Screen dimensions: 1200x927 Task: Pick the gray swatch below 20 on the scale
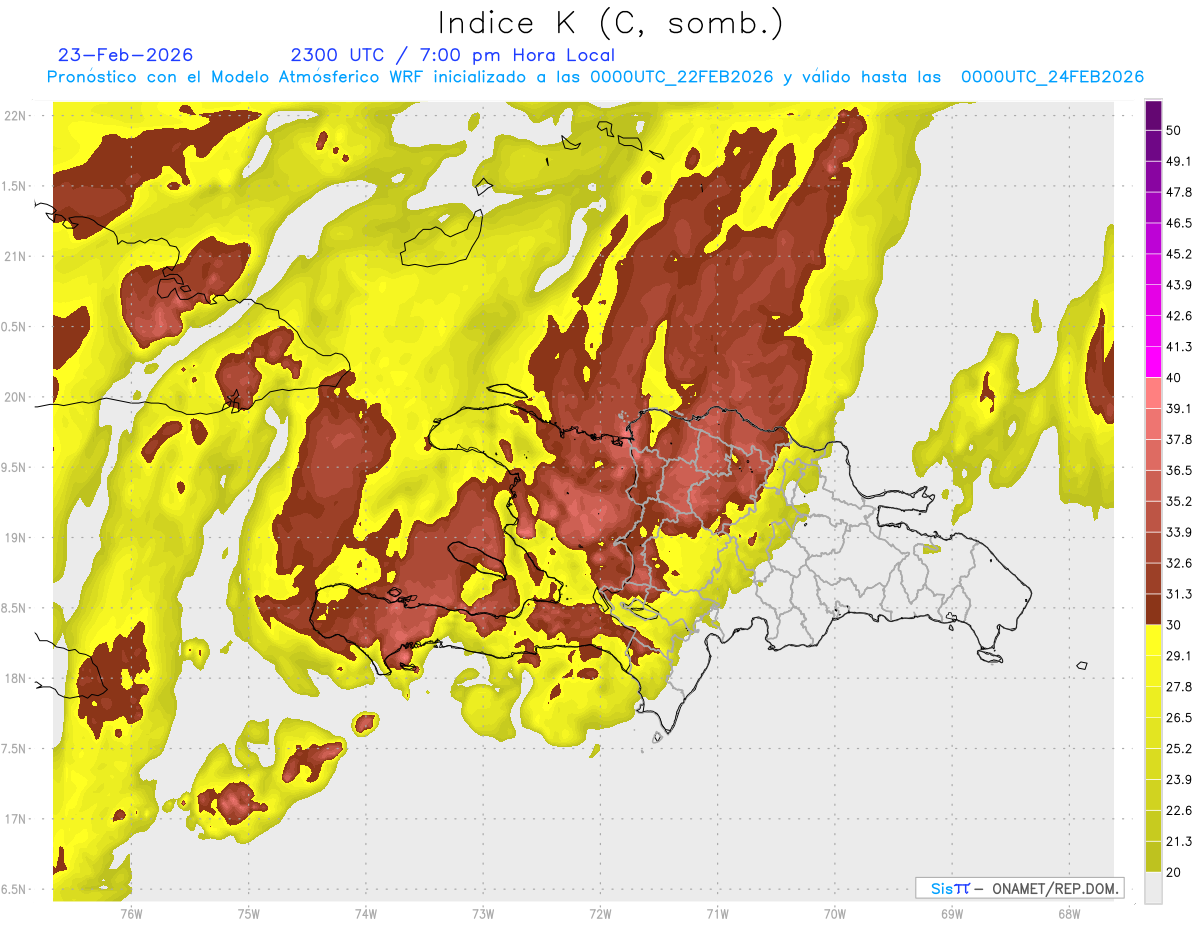(x=1153, y=888)
